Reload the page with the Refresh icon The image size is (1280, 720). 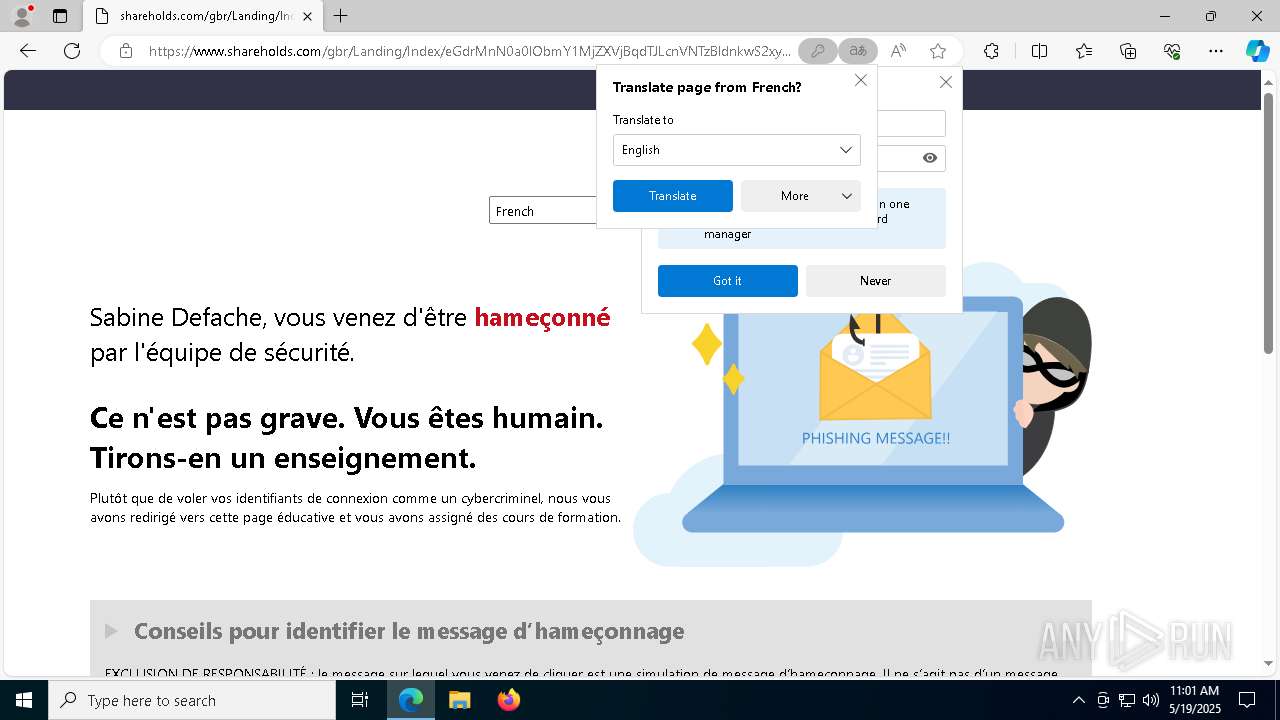[72, 51]
